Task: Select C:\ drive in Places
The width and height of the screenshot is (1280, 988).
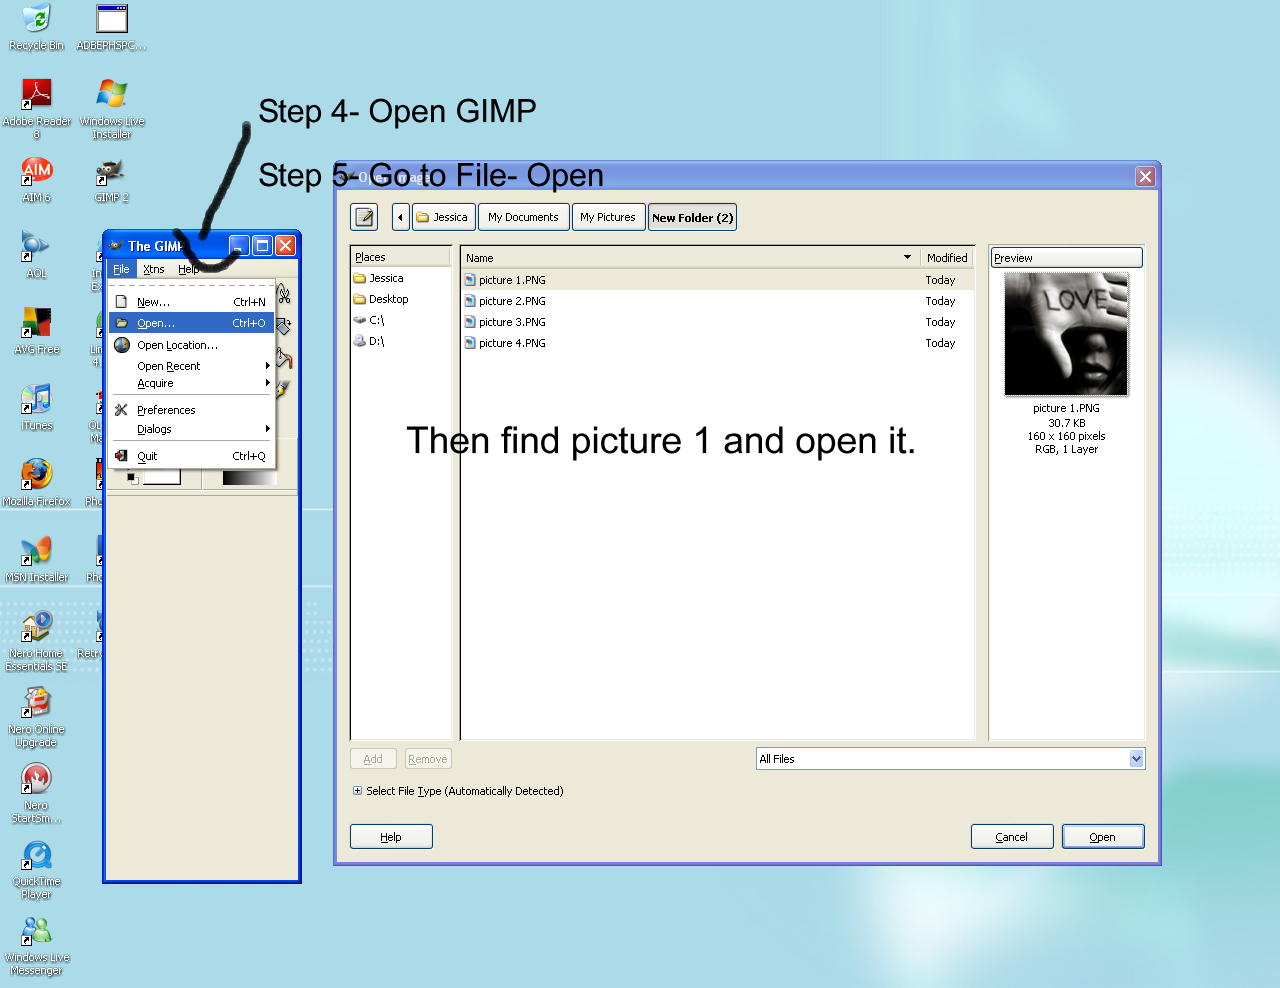Action: click(401, 320)
